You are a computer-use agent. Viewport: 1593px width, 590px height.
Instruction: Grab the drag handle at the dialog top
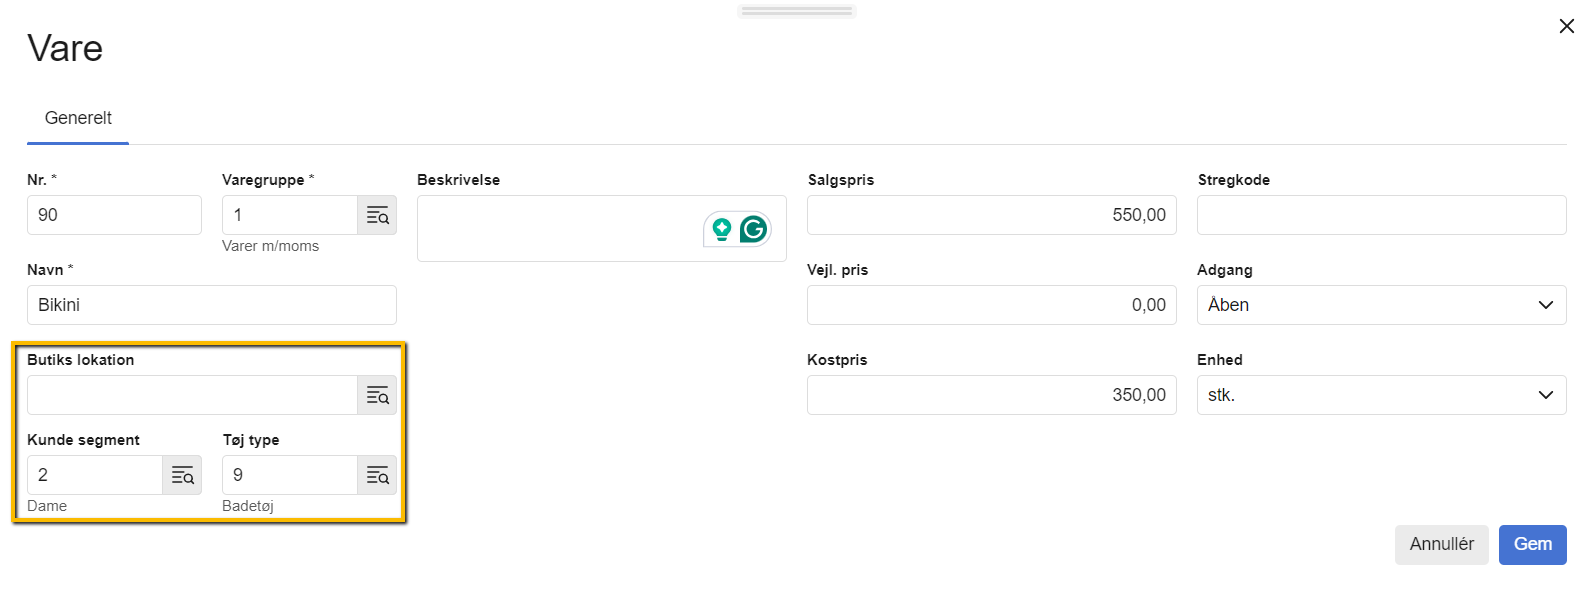(x=797, y=11)
